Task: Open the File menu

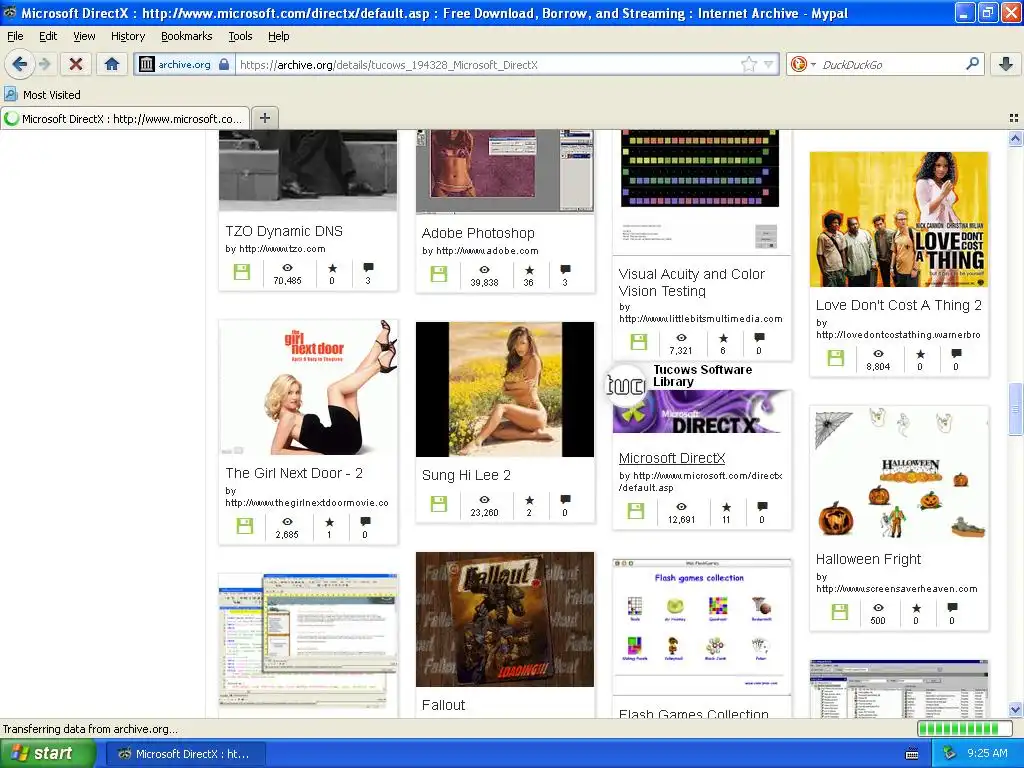Action: pyautogui.click(x=15, y=37)
